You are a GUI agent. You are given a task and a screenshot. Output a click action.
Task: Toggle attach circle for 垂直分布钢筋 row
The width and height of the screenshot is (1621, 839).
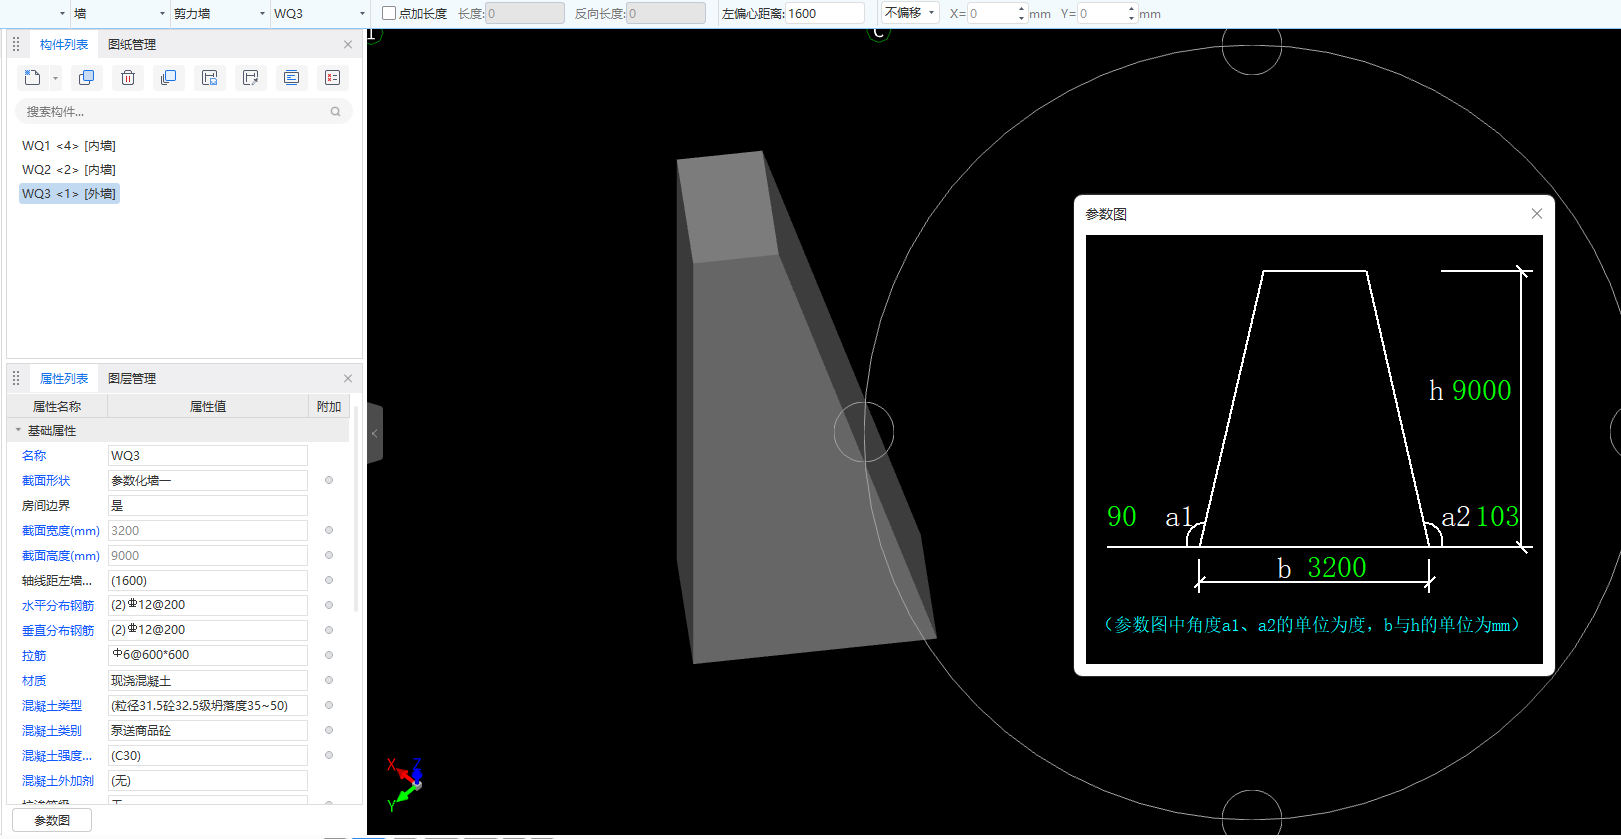point(329,630)
